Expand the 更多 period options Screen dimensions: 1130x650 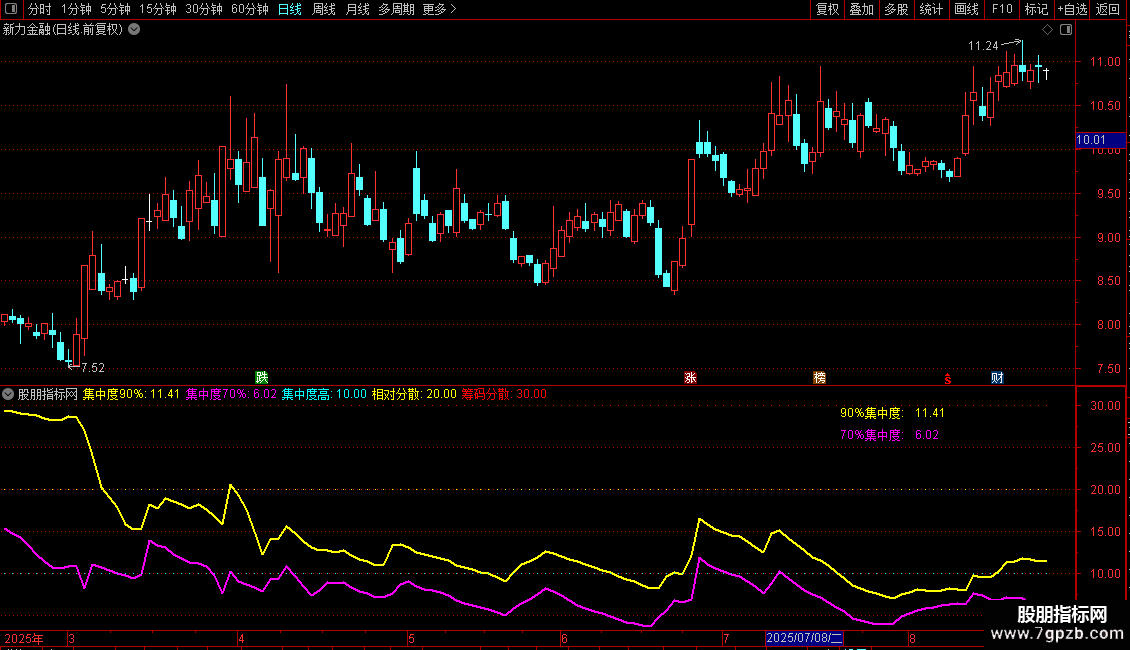point(440,9)
